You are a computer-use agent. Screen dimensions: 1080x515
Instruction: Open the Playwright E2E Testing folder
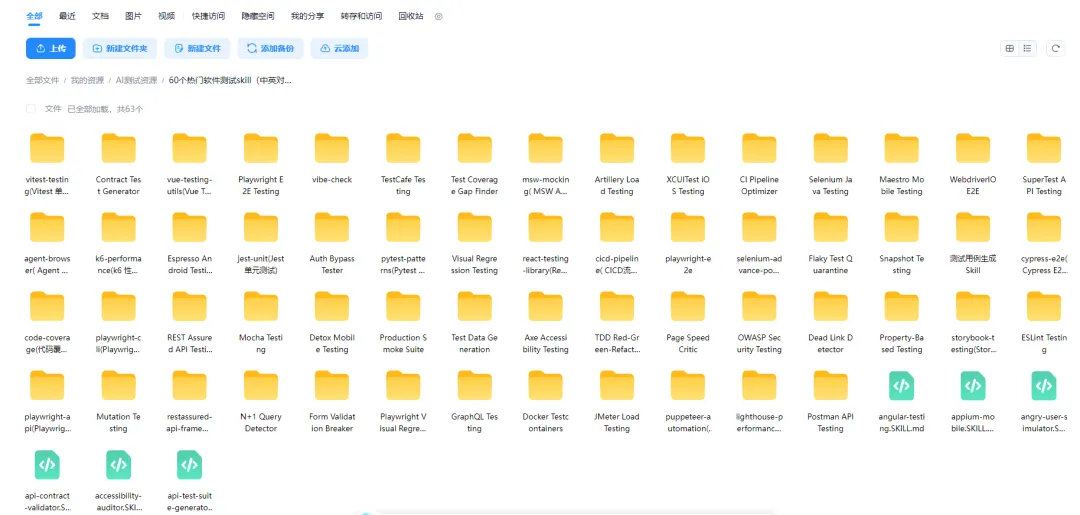coord(261,149)
